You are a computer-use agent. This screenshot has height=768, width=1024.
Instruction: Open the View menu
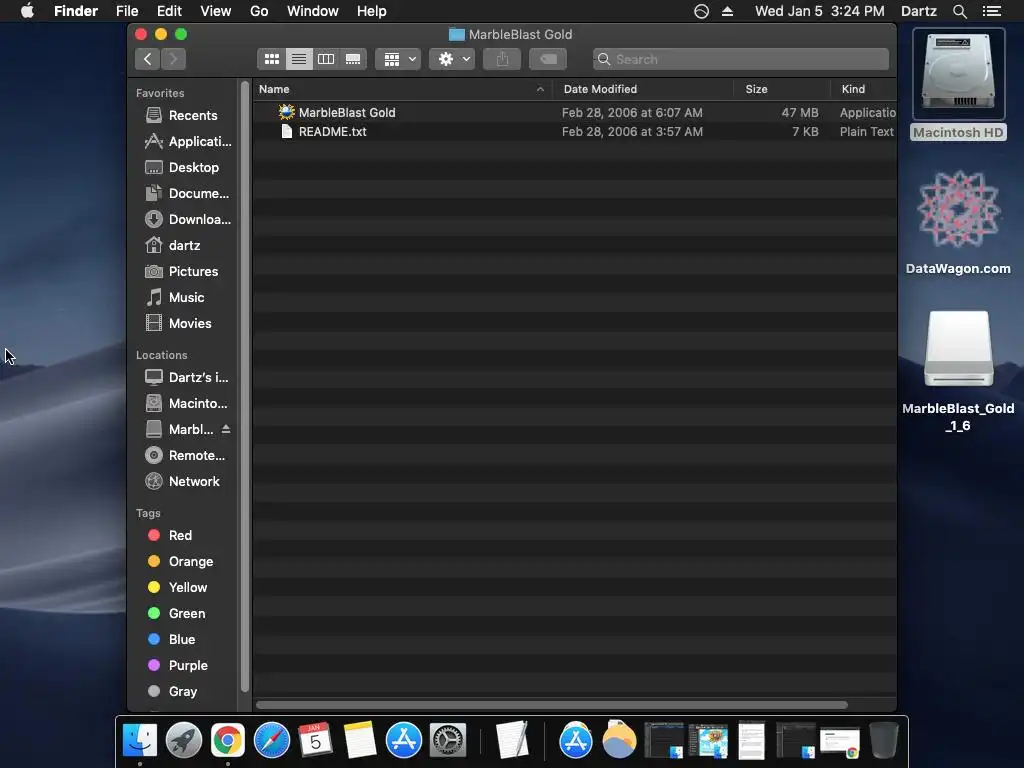click(216, 11)
